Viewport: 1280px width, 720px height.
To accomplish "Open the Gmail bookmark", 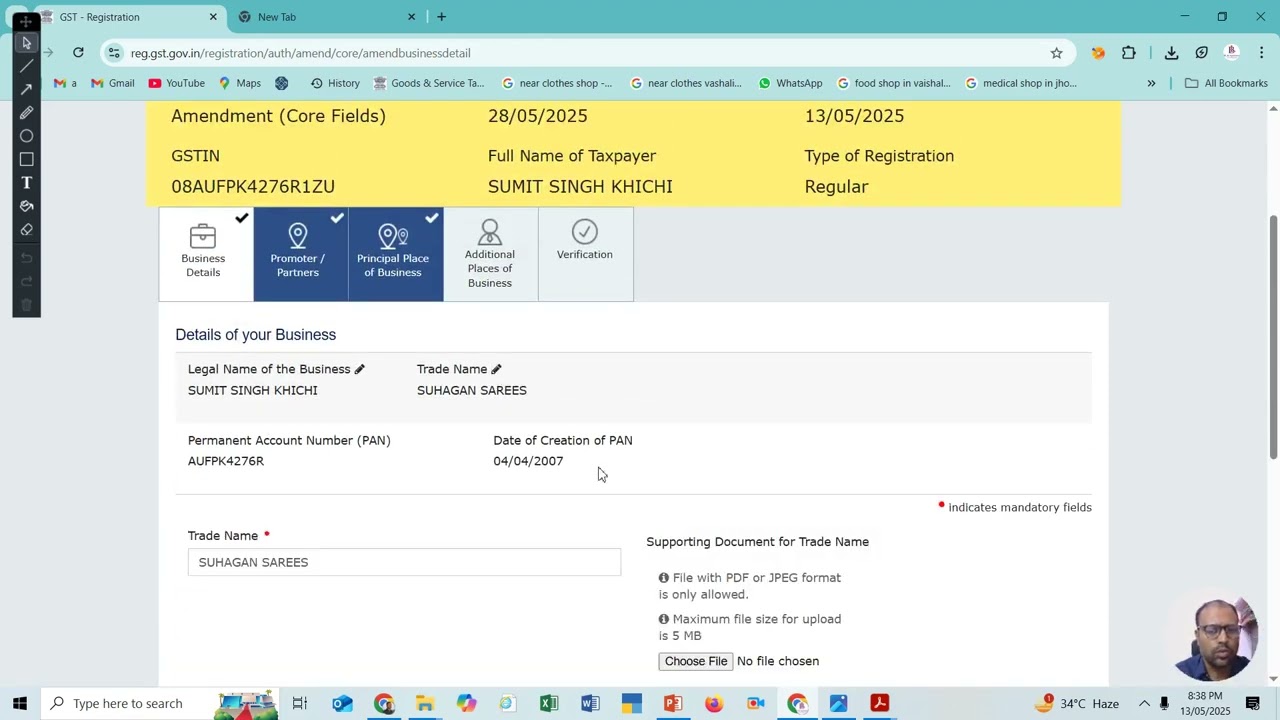I will click(x=112, y=83).
